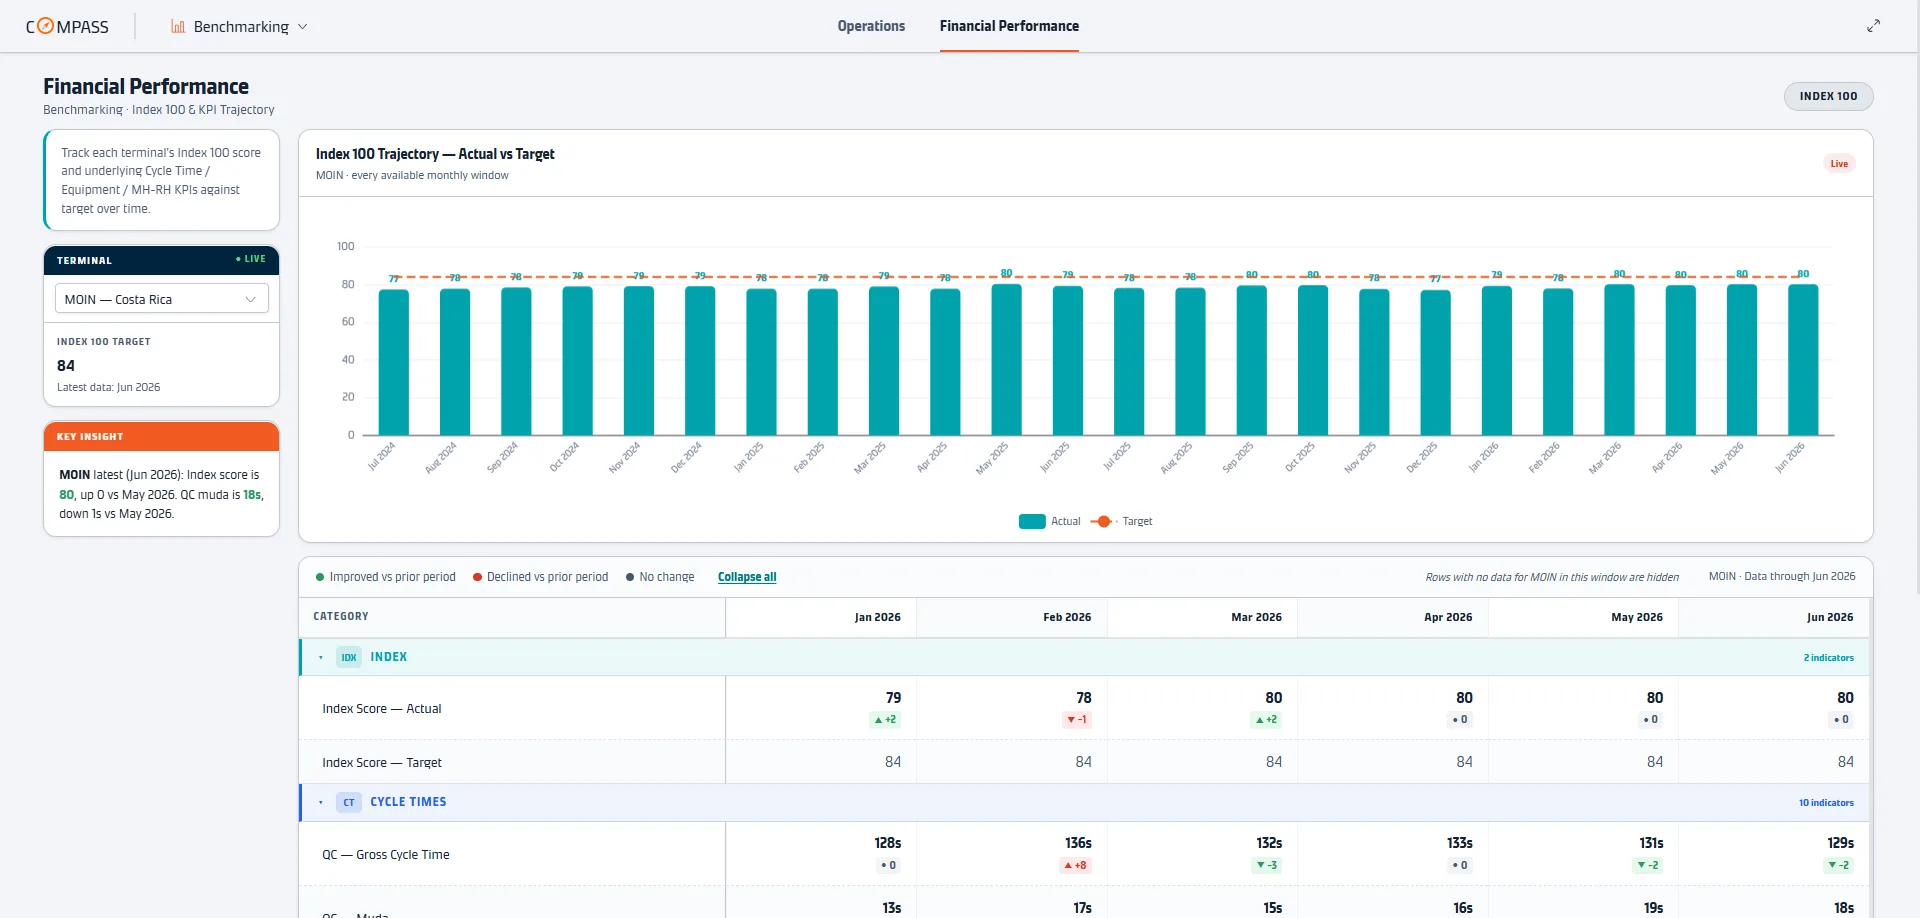
Task: Click the Index Score — Actual row label
Action: pyautogui.click(x=381, y=708)
